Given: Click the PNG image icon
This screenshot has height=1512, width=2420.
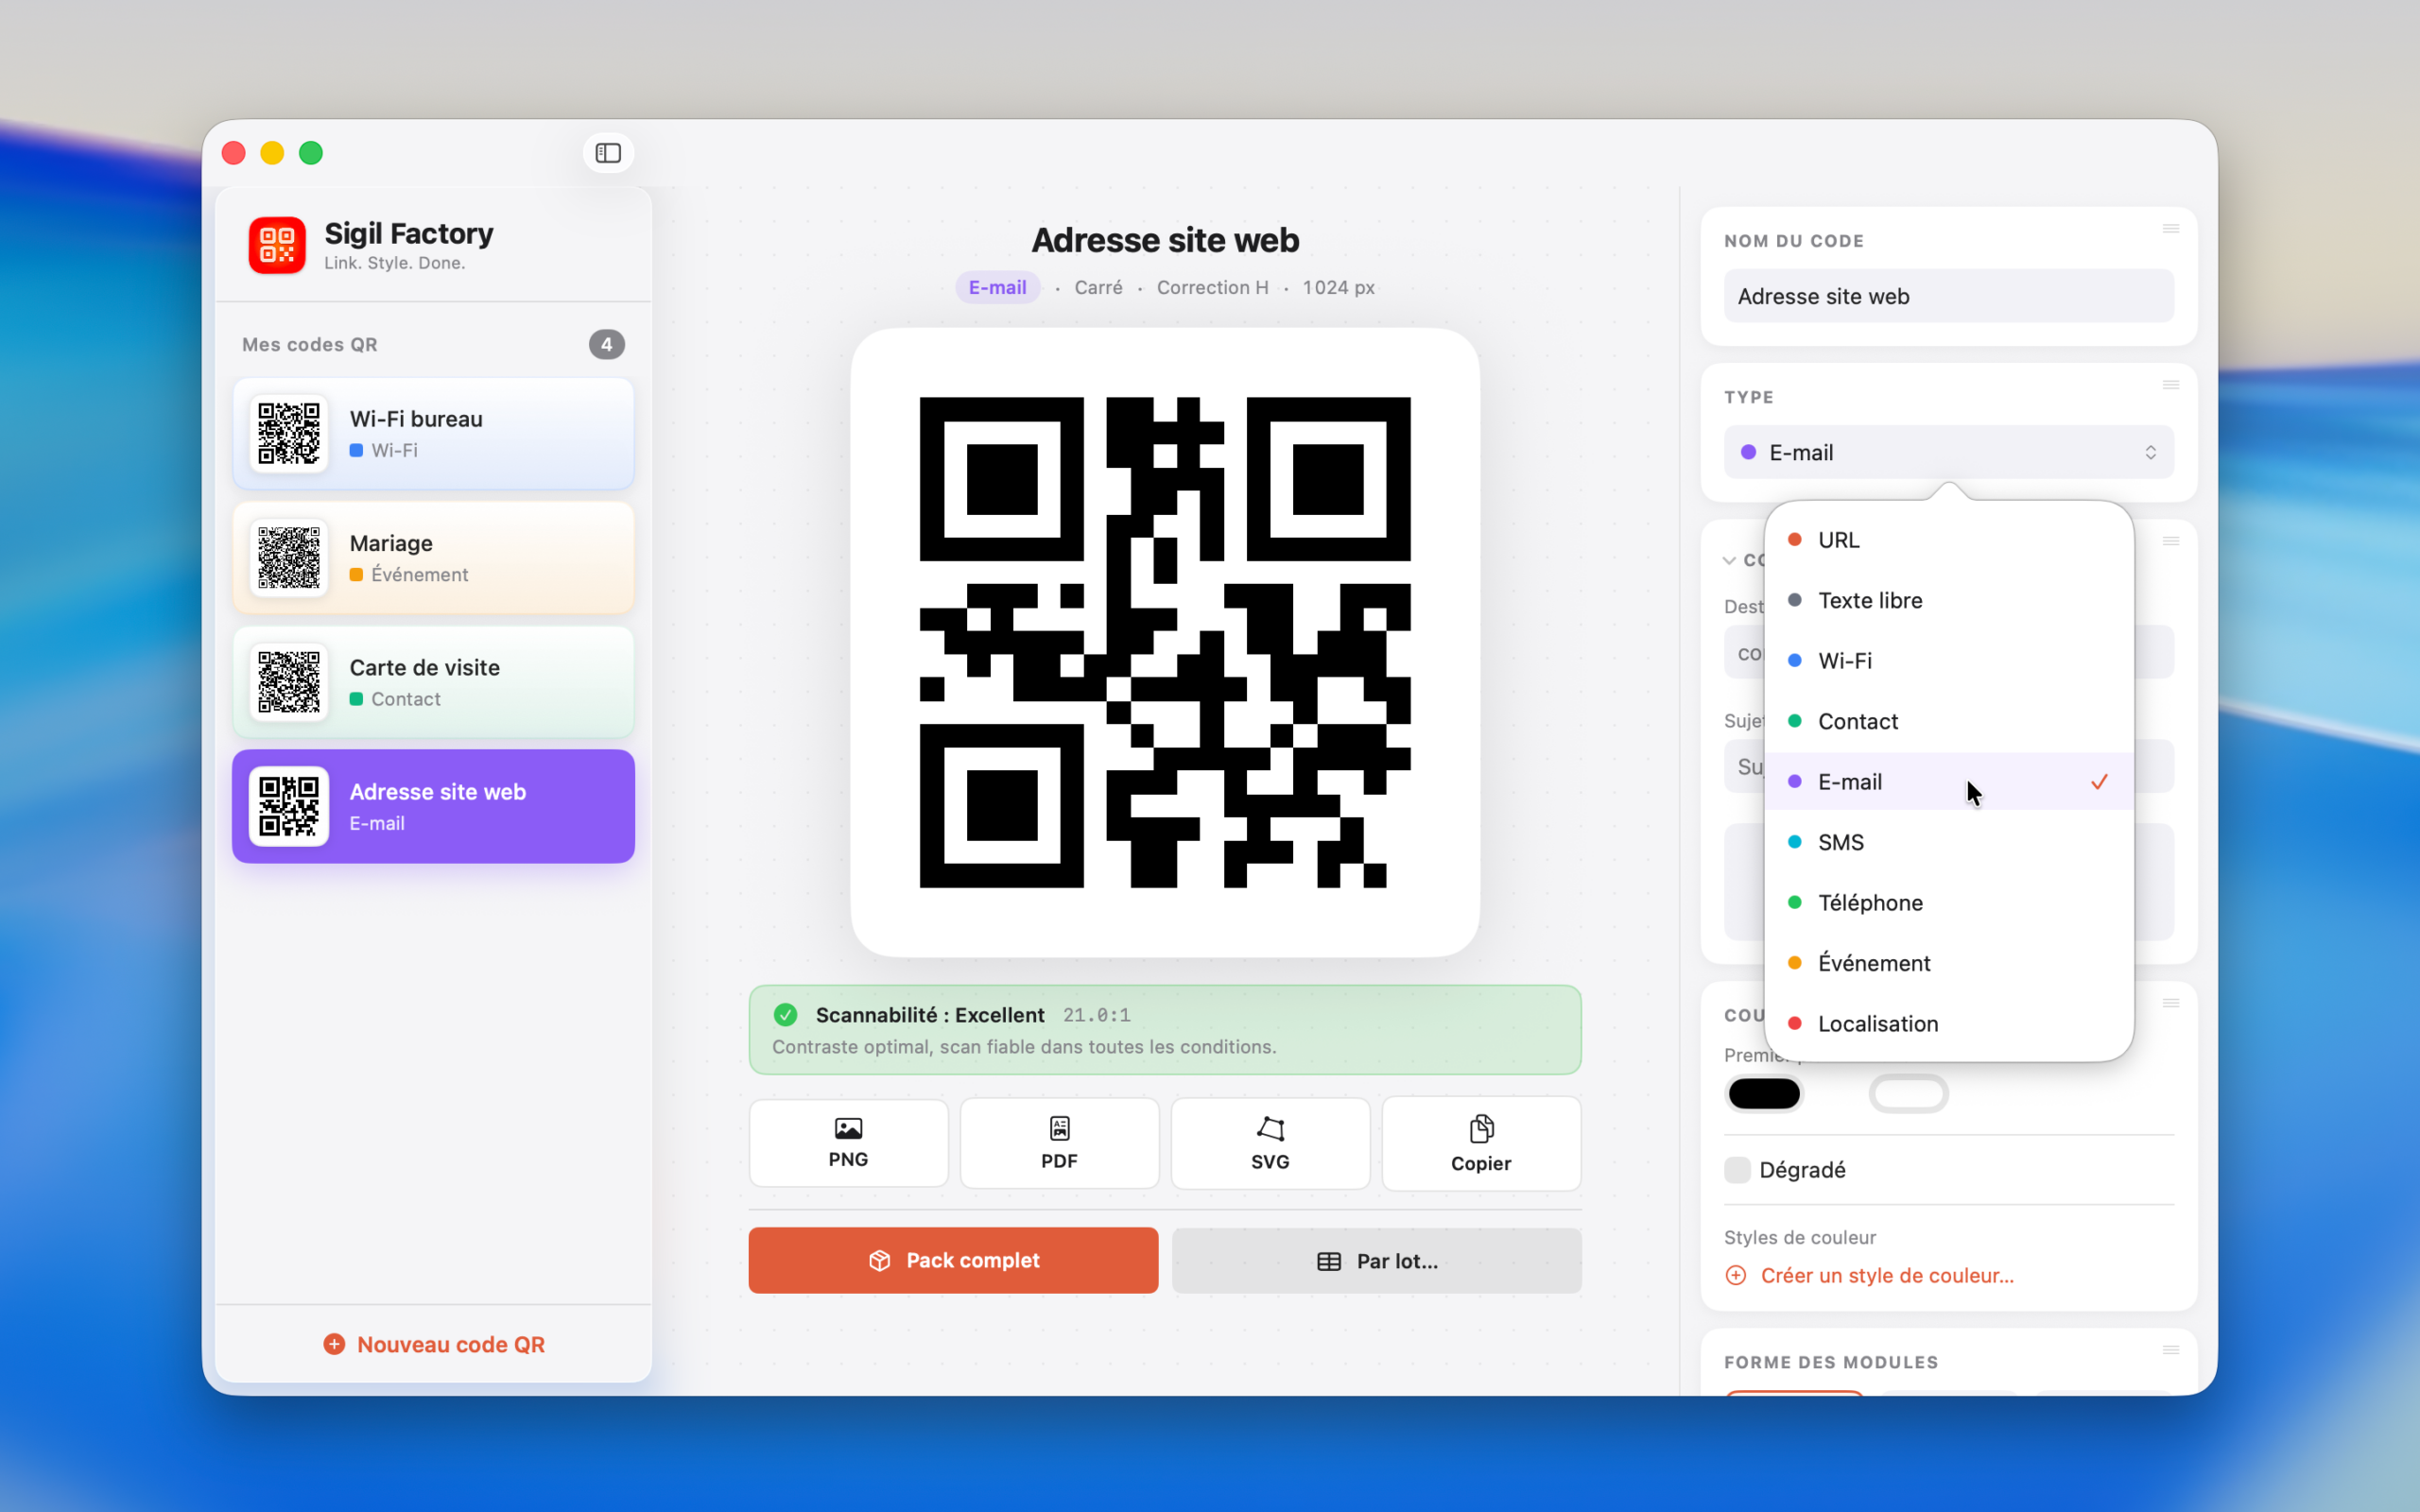Looking at the screenshot, I should [x=848, y=1129].
